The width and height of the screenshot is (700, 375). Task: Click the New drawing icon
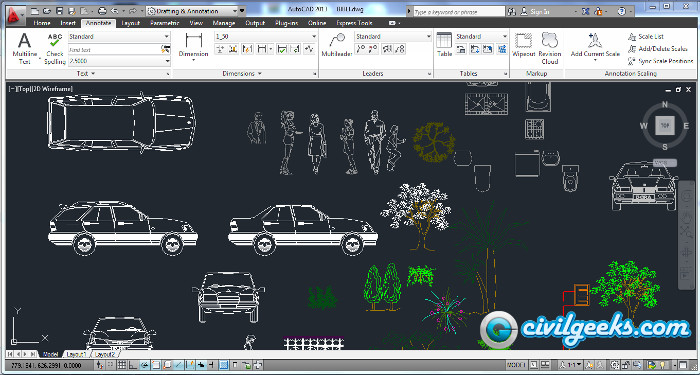(35, 11)
